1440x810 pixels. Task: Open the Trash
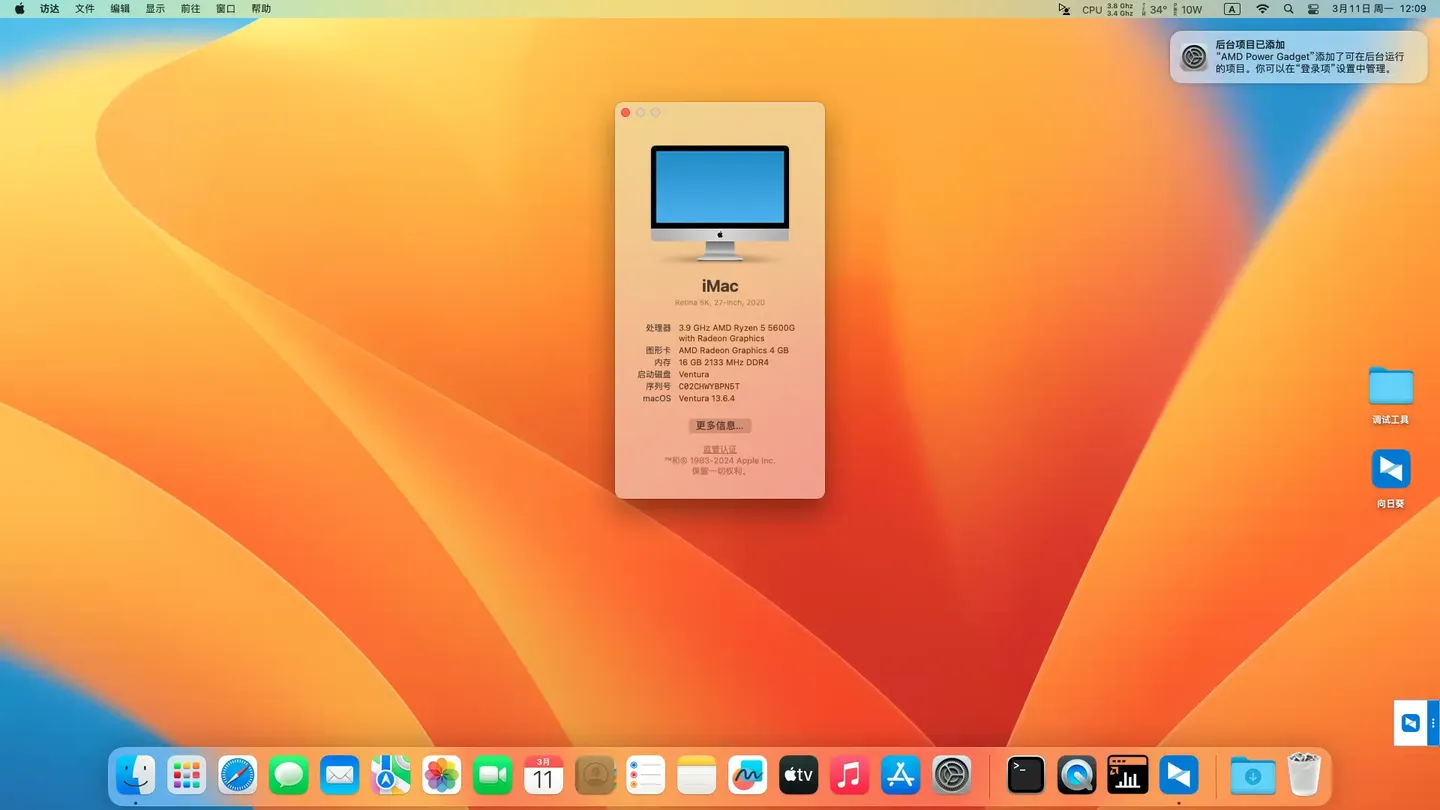click(1303, 775)
